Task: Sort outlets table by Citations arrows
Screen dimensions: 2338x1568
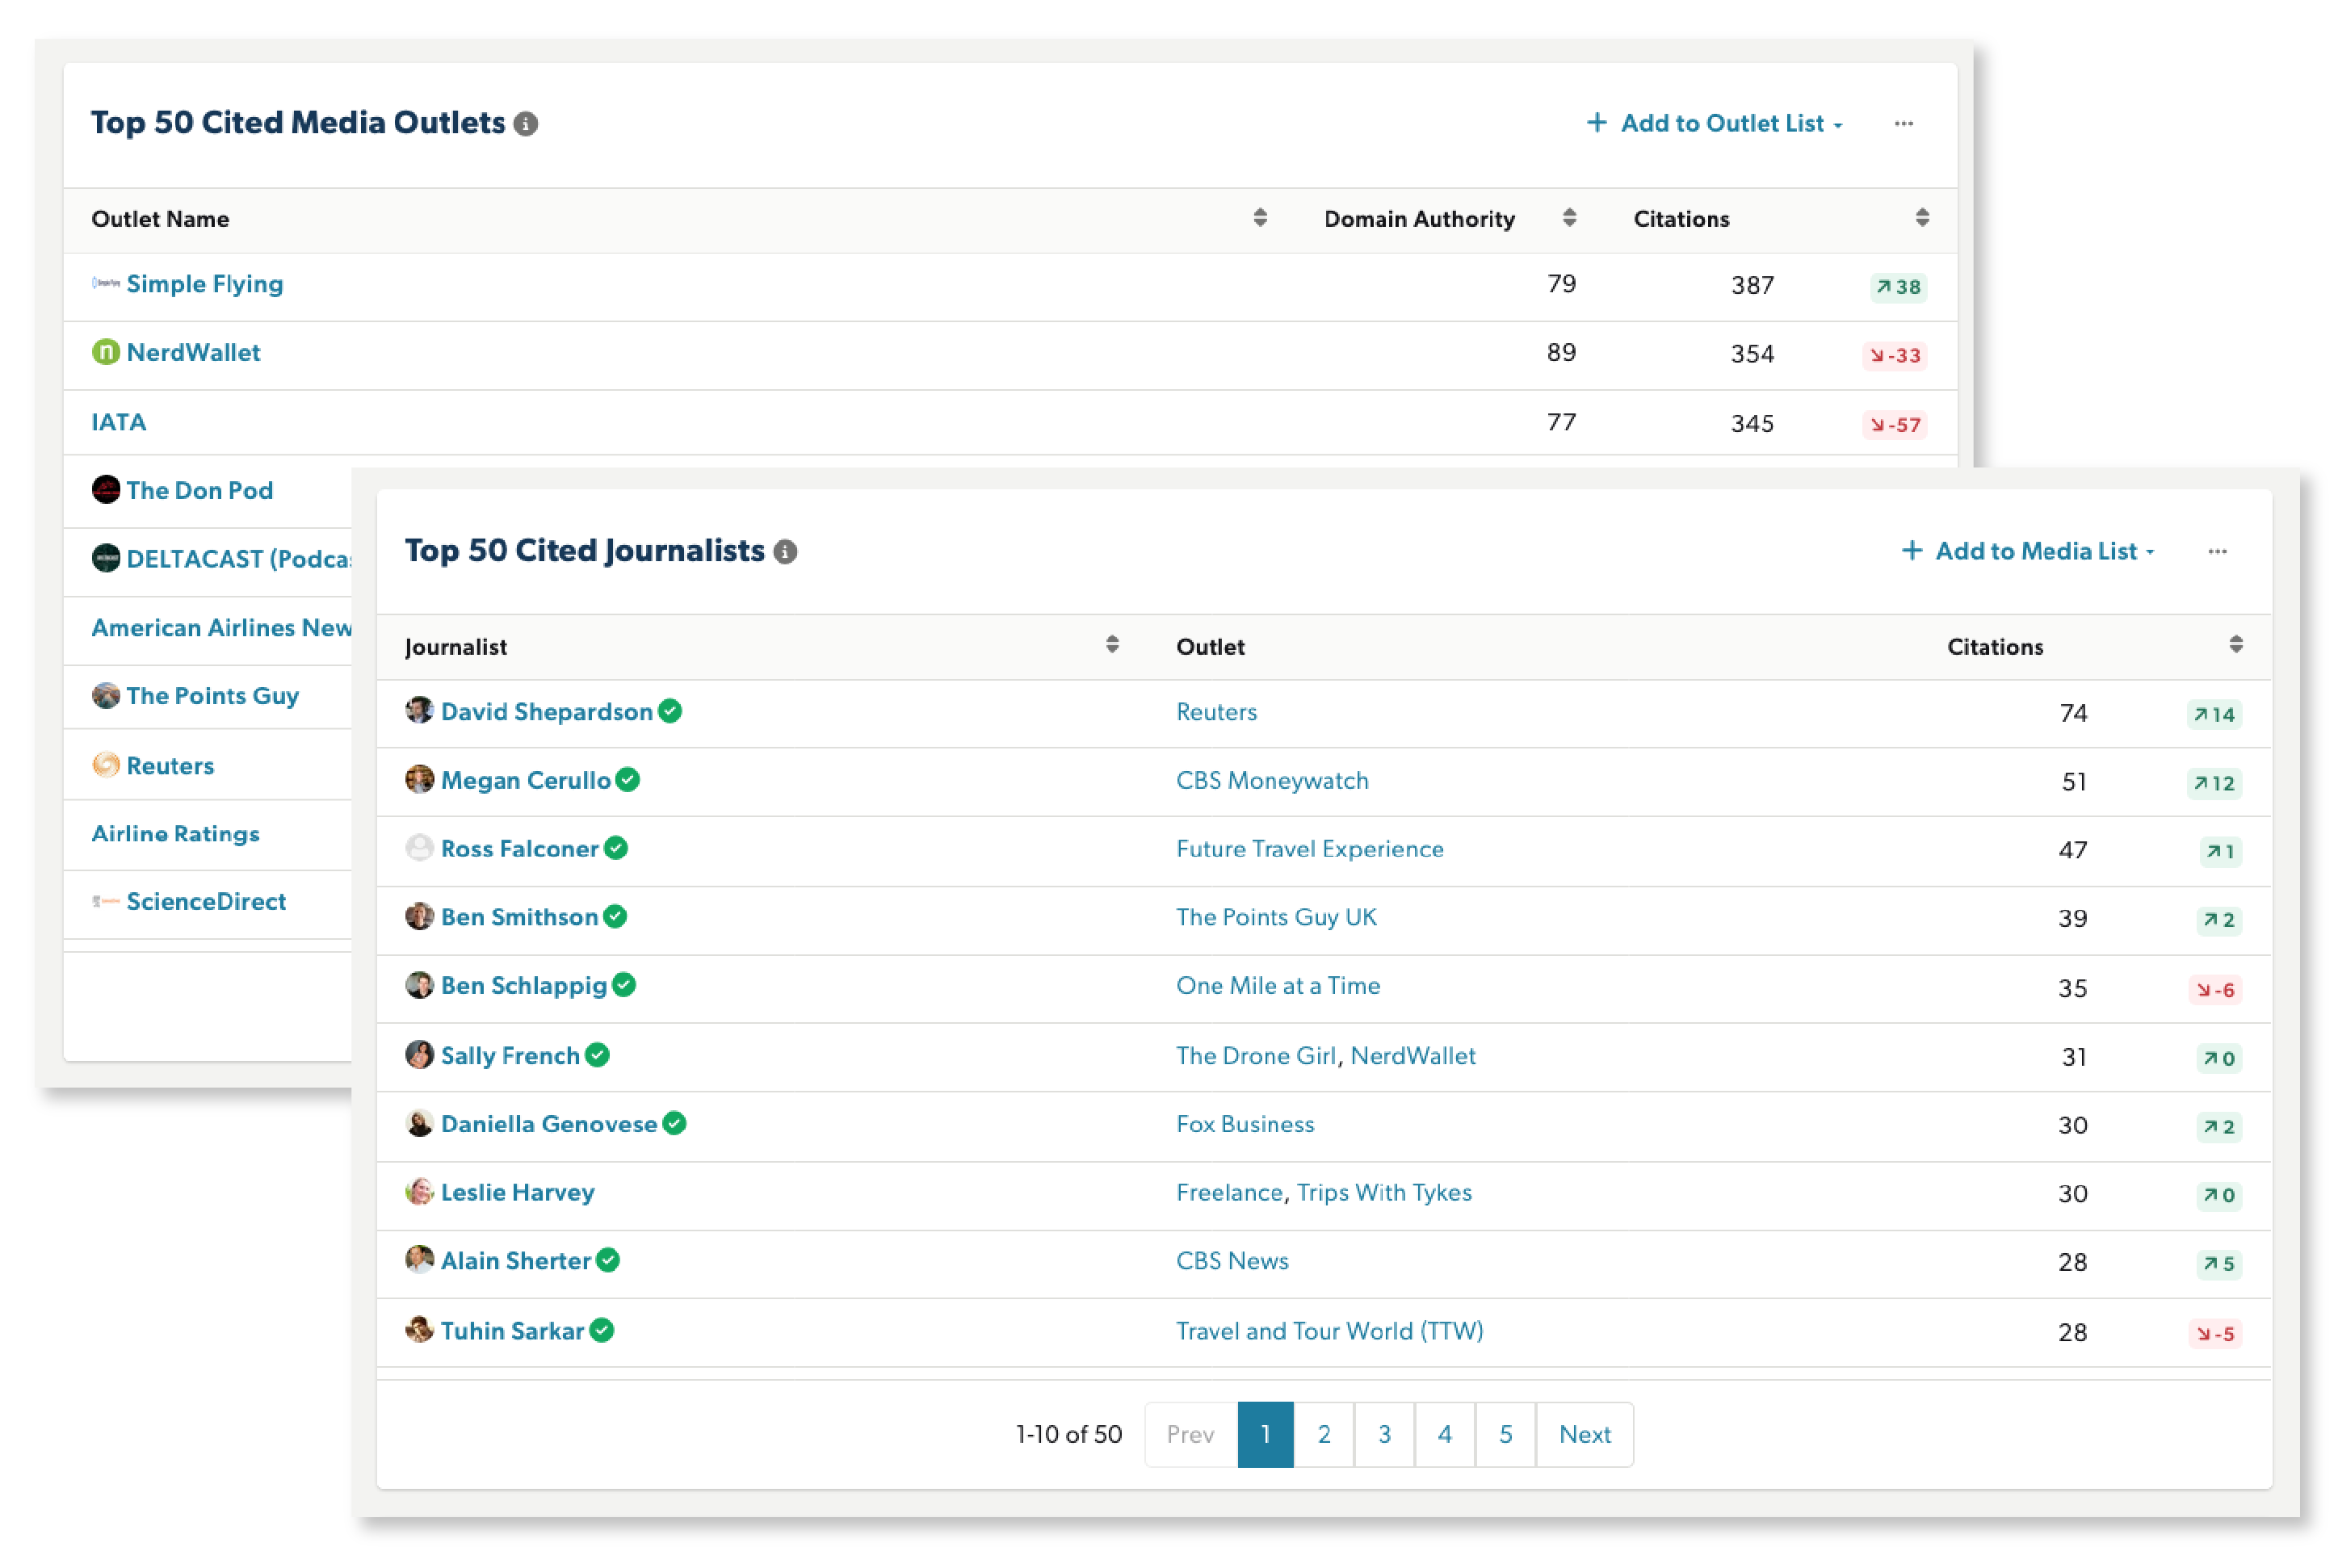Action: [x=1922, y=218]
